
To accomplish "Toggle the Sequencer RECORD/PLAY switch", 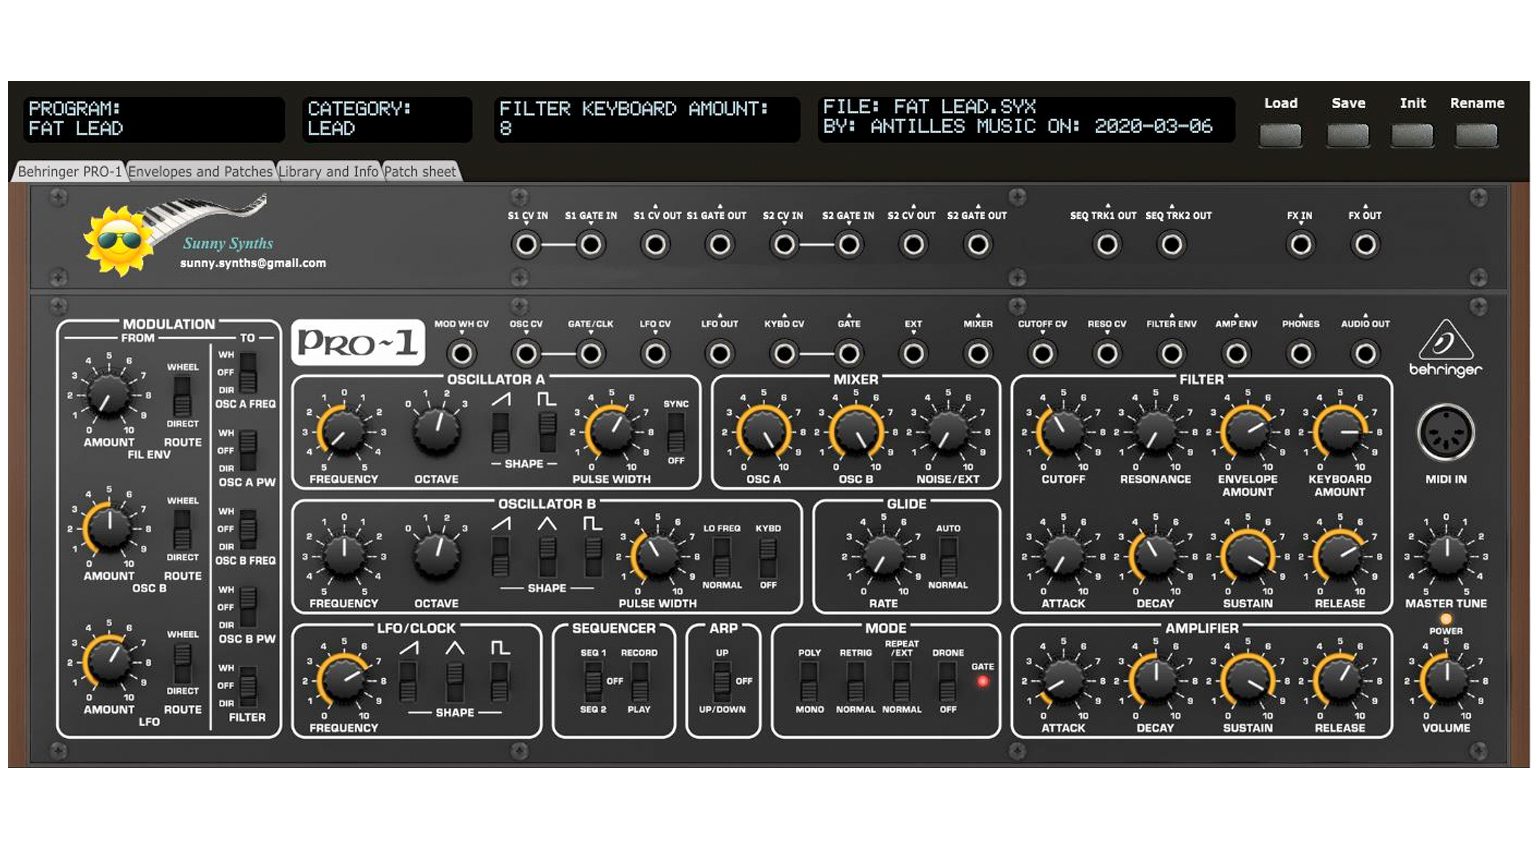I will tap(639, 681).
